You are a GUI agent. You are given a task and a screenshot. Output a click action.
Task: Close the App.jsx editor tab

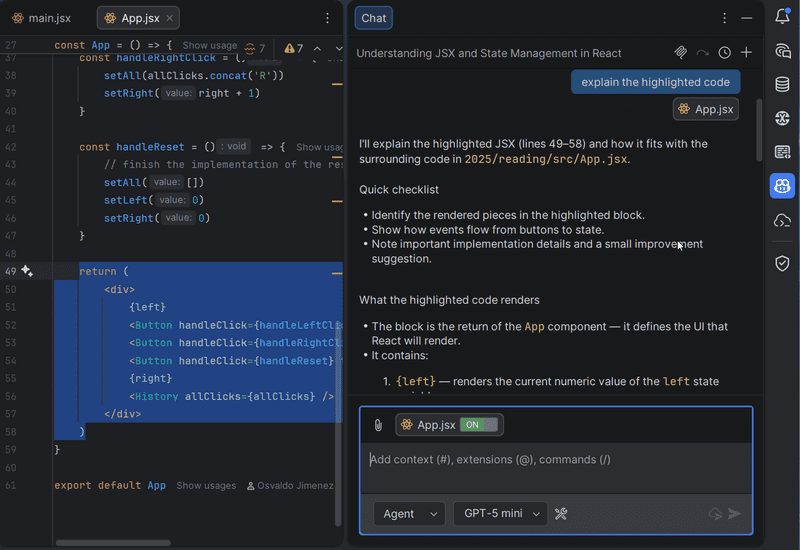tap(170, 18)
